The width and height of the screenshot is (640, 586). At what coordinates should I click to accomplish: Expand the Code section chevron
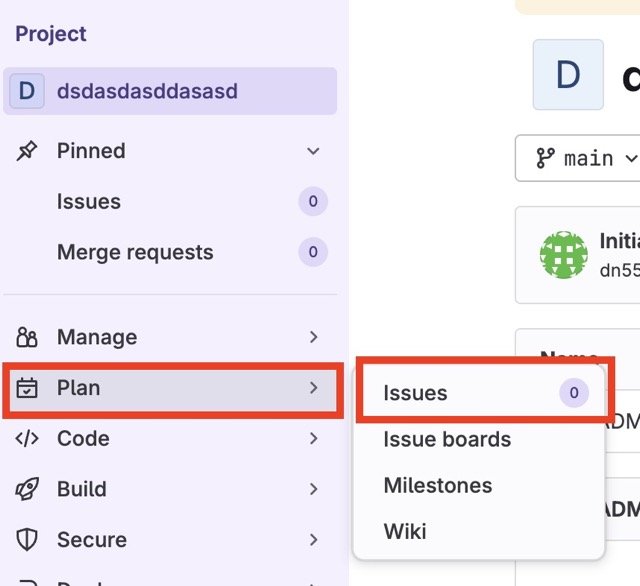(x=313, y=438)
